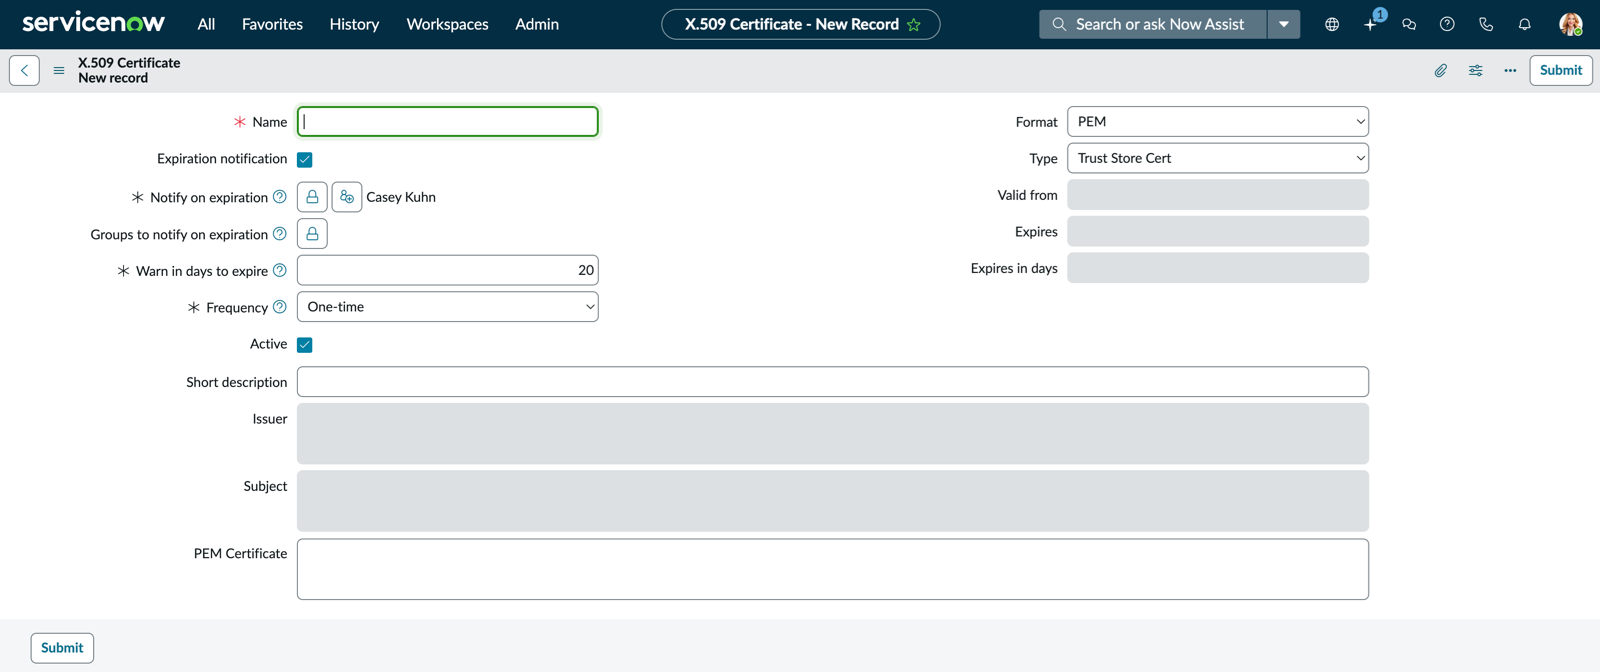Click the PEM Certificate text area
Image resolution: width=1600 pixels, height=672 pixels.
pyautogui.click(x=833, y=570)
